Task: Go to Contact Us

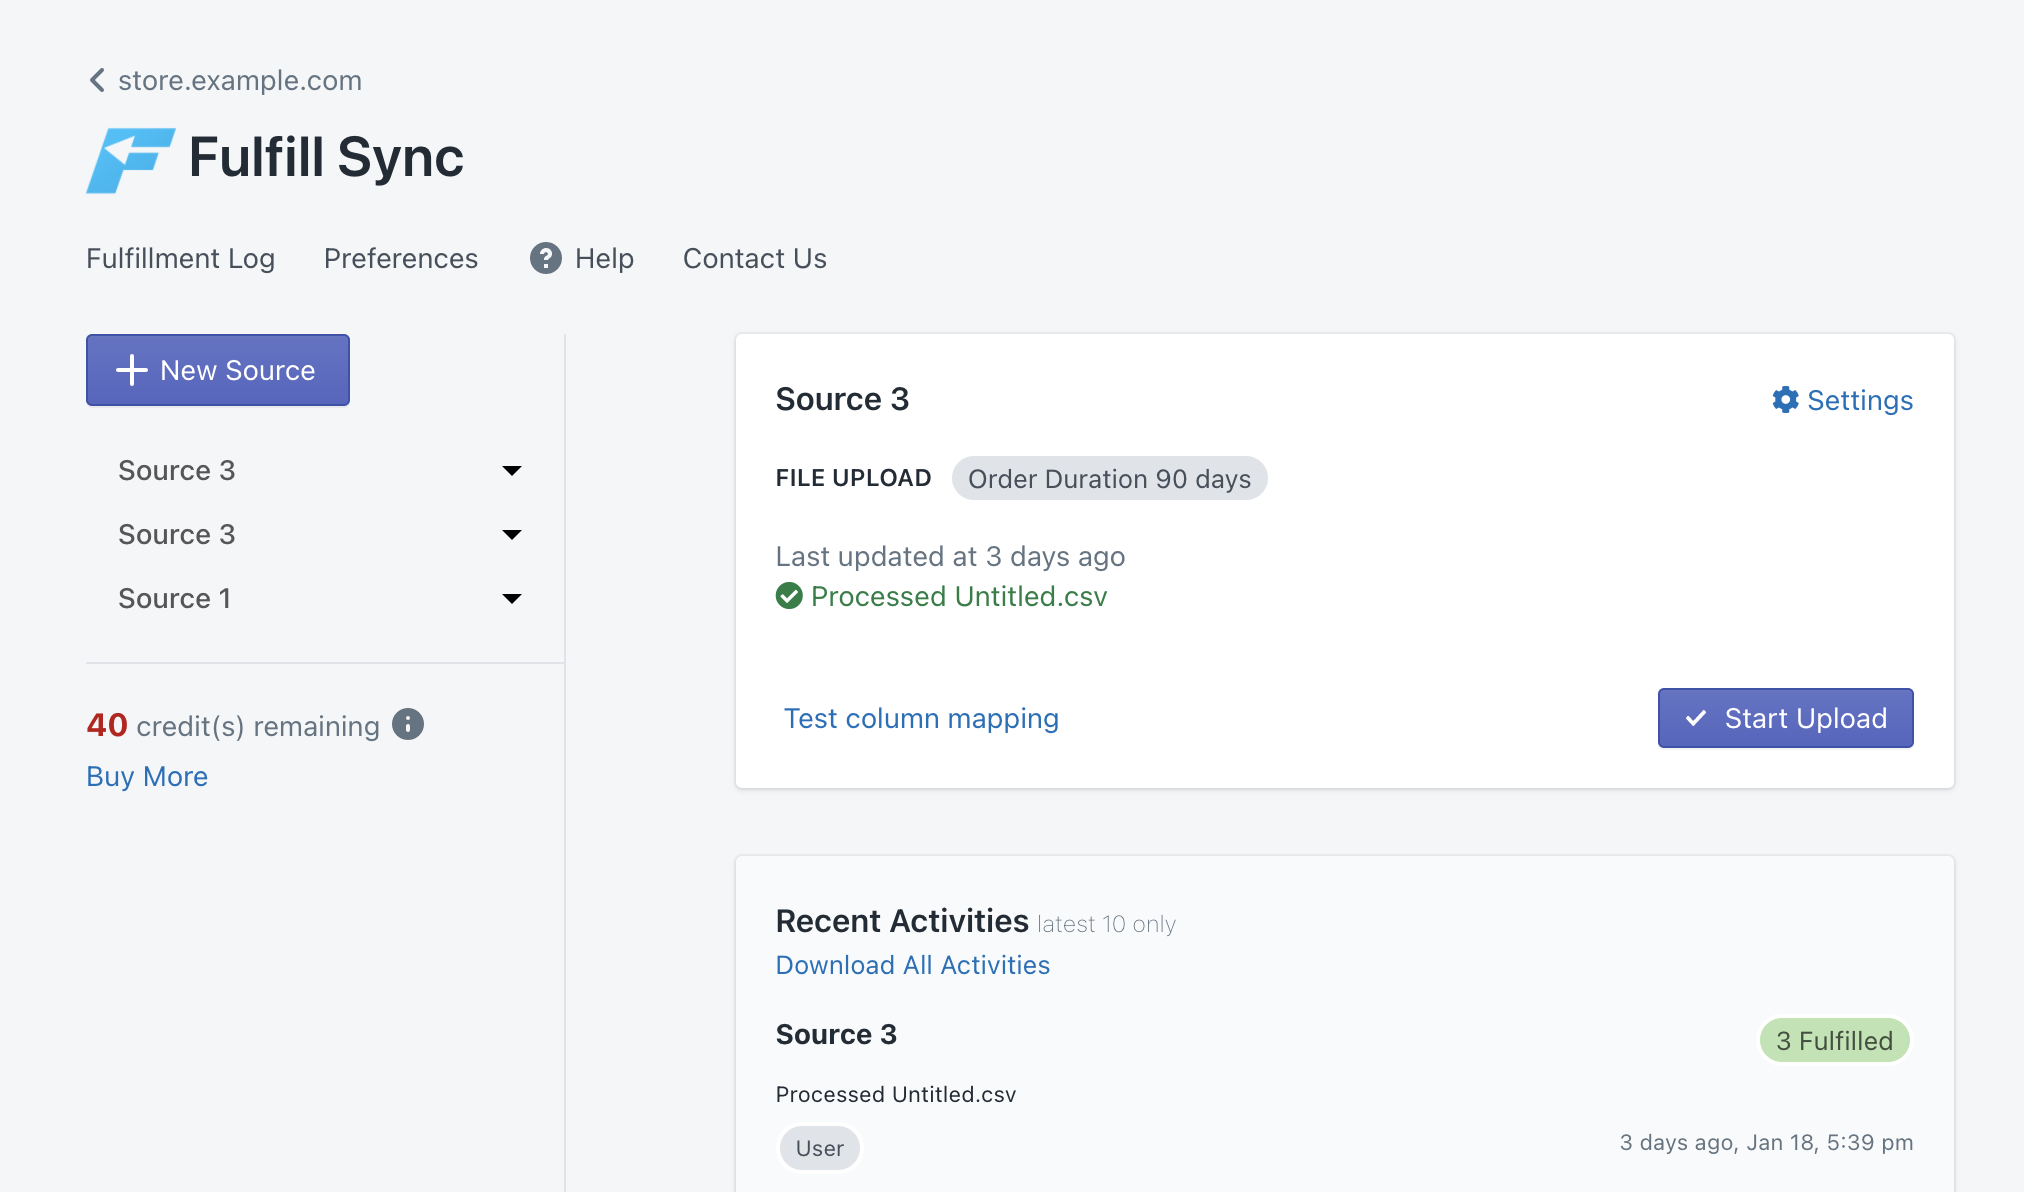Action: tap(755, 258)
